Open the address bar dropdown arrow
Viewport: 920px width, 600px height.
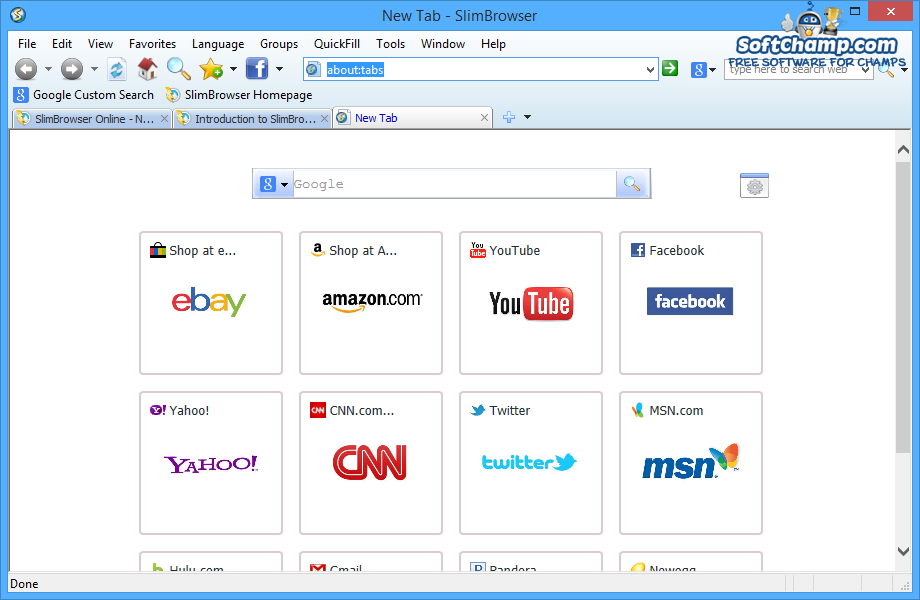648,69
